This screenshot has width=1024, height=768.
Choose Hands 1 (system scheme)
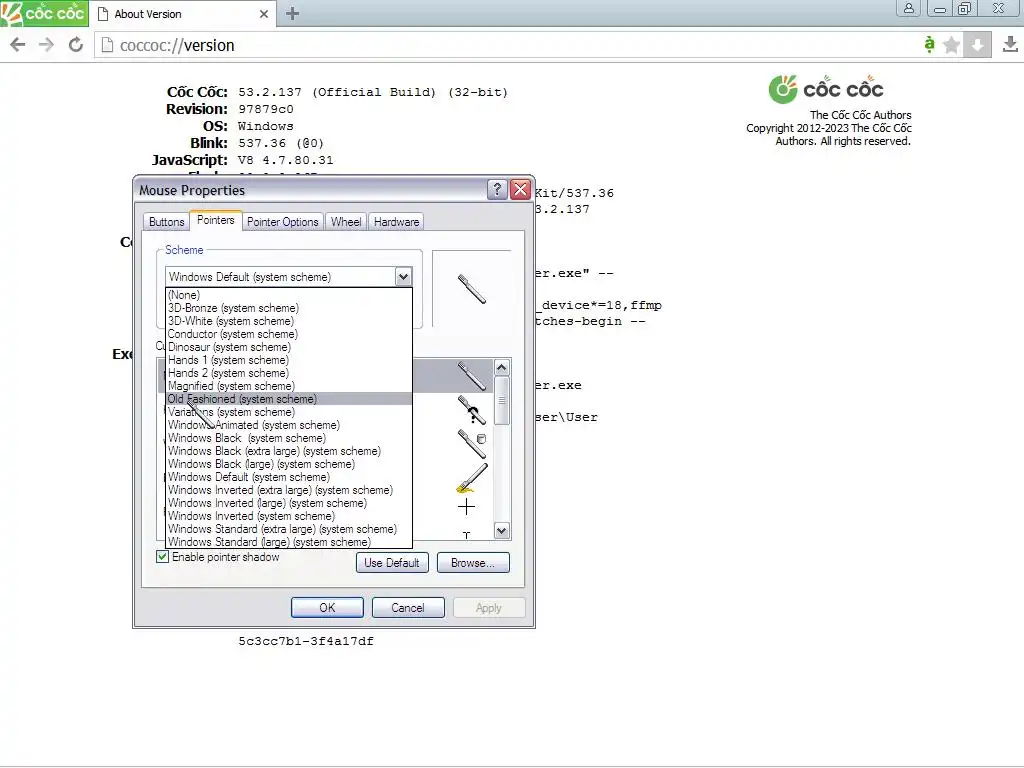pos(289,360)
